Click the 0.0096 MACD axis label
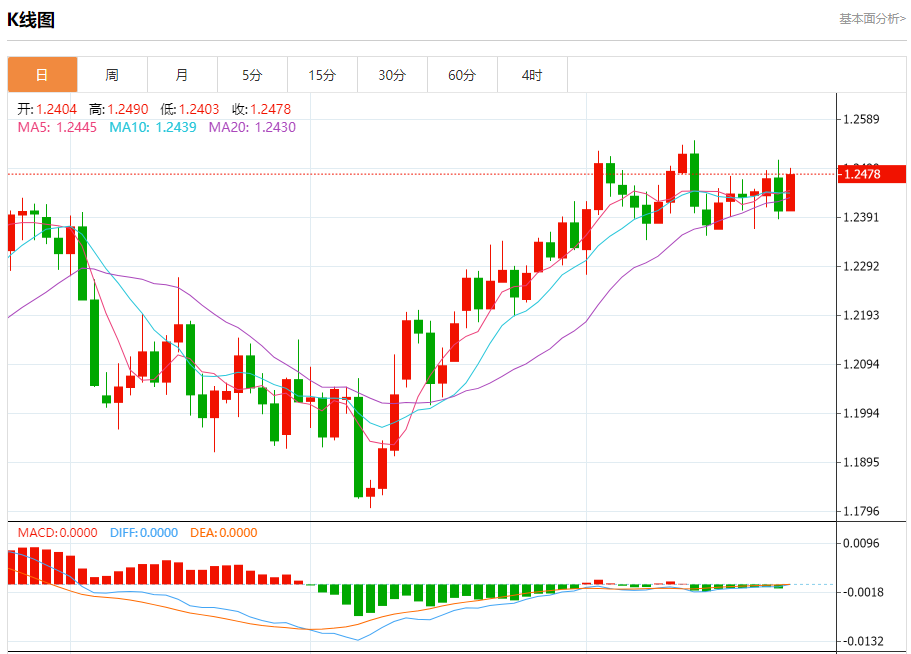Viewport: 911px width, 654px height. [861, 544]
